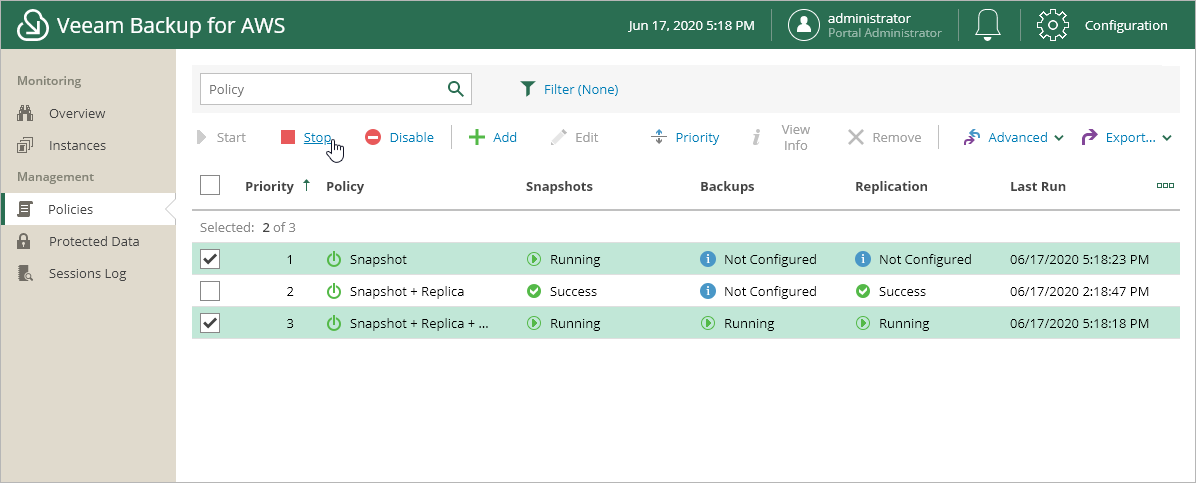This screenshot has height=483, width=1196.
Task: Click Priority column sort arrow
Action: [x=307, y=185]
